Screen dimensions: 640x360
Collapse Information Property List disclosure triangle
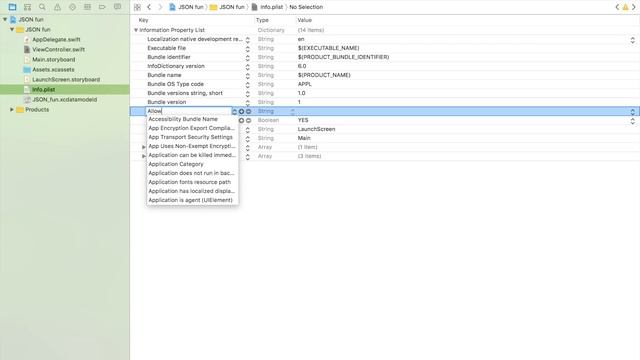click(x=136, y=30)
